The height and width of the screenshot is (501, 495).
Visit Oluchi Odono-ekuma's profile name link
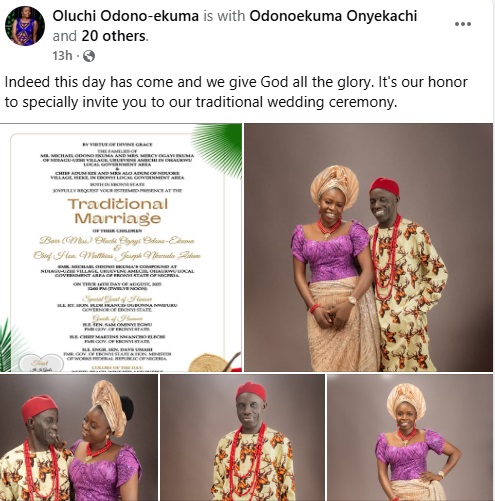[x=125, y=16]
